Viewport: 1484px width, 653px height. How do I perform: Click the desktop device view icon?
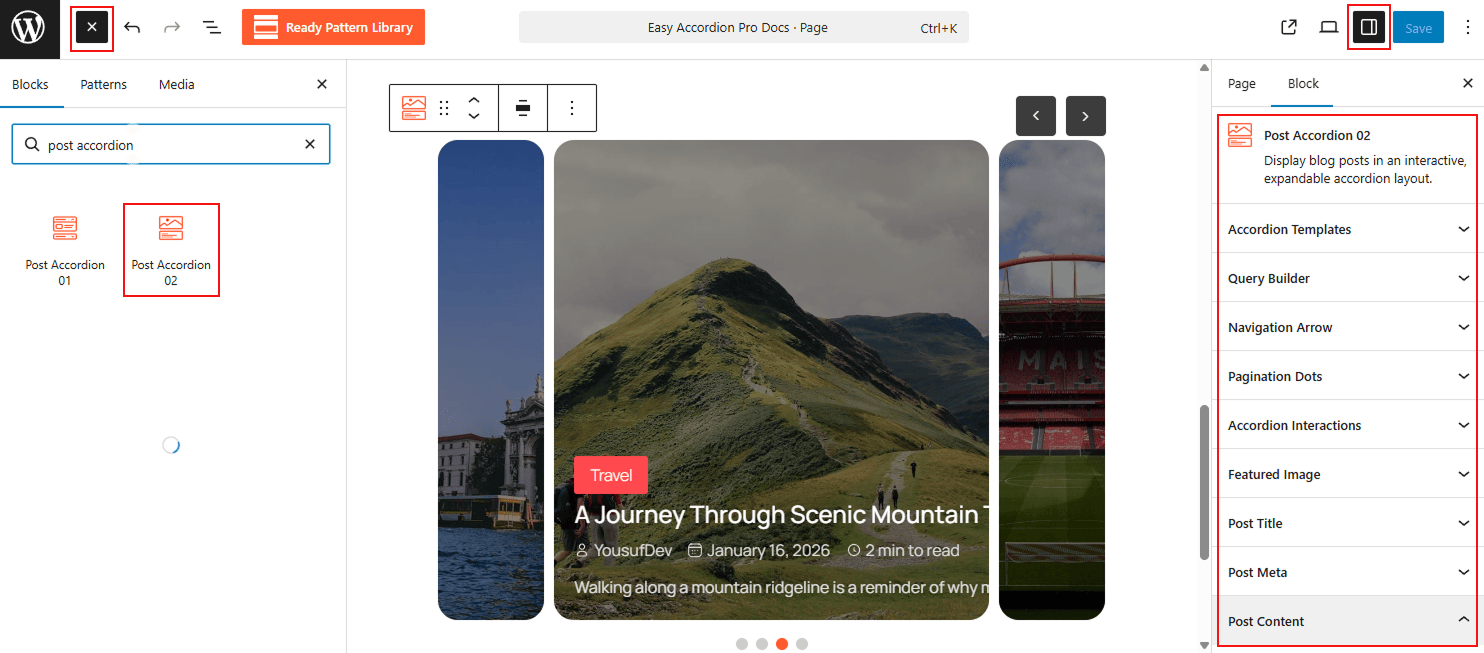click(1328, 28)
